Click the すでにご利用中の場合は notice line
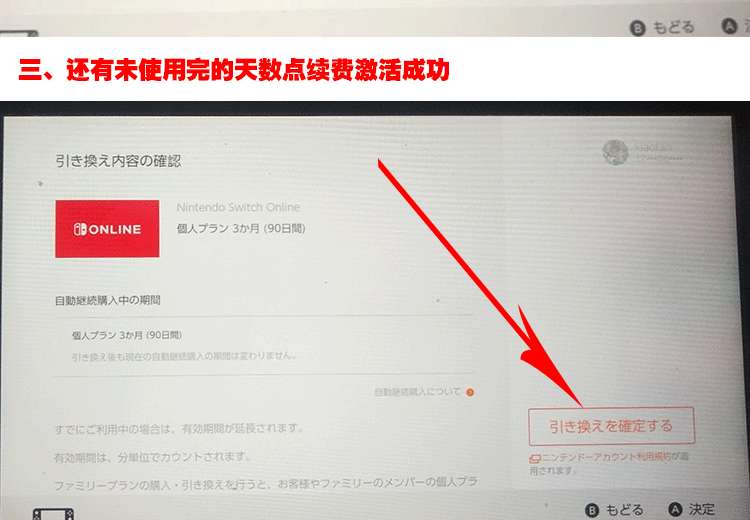Viewport: 750px width, 520px height. point(179,429)
